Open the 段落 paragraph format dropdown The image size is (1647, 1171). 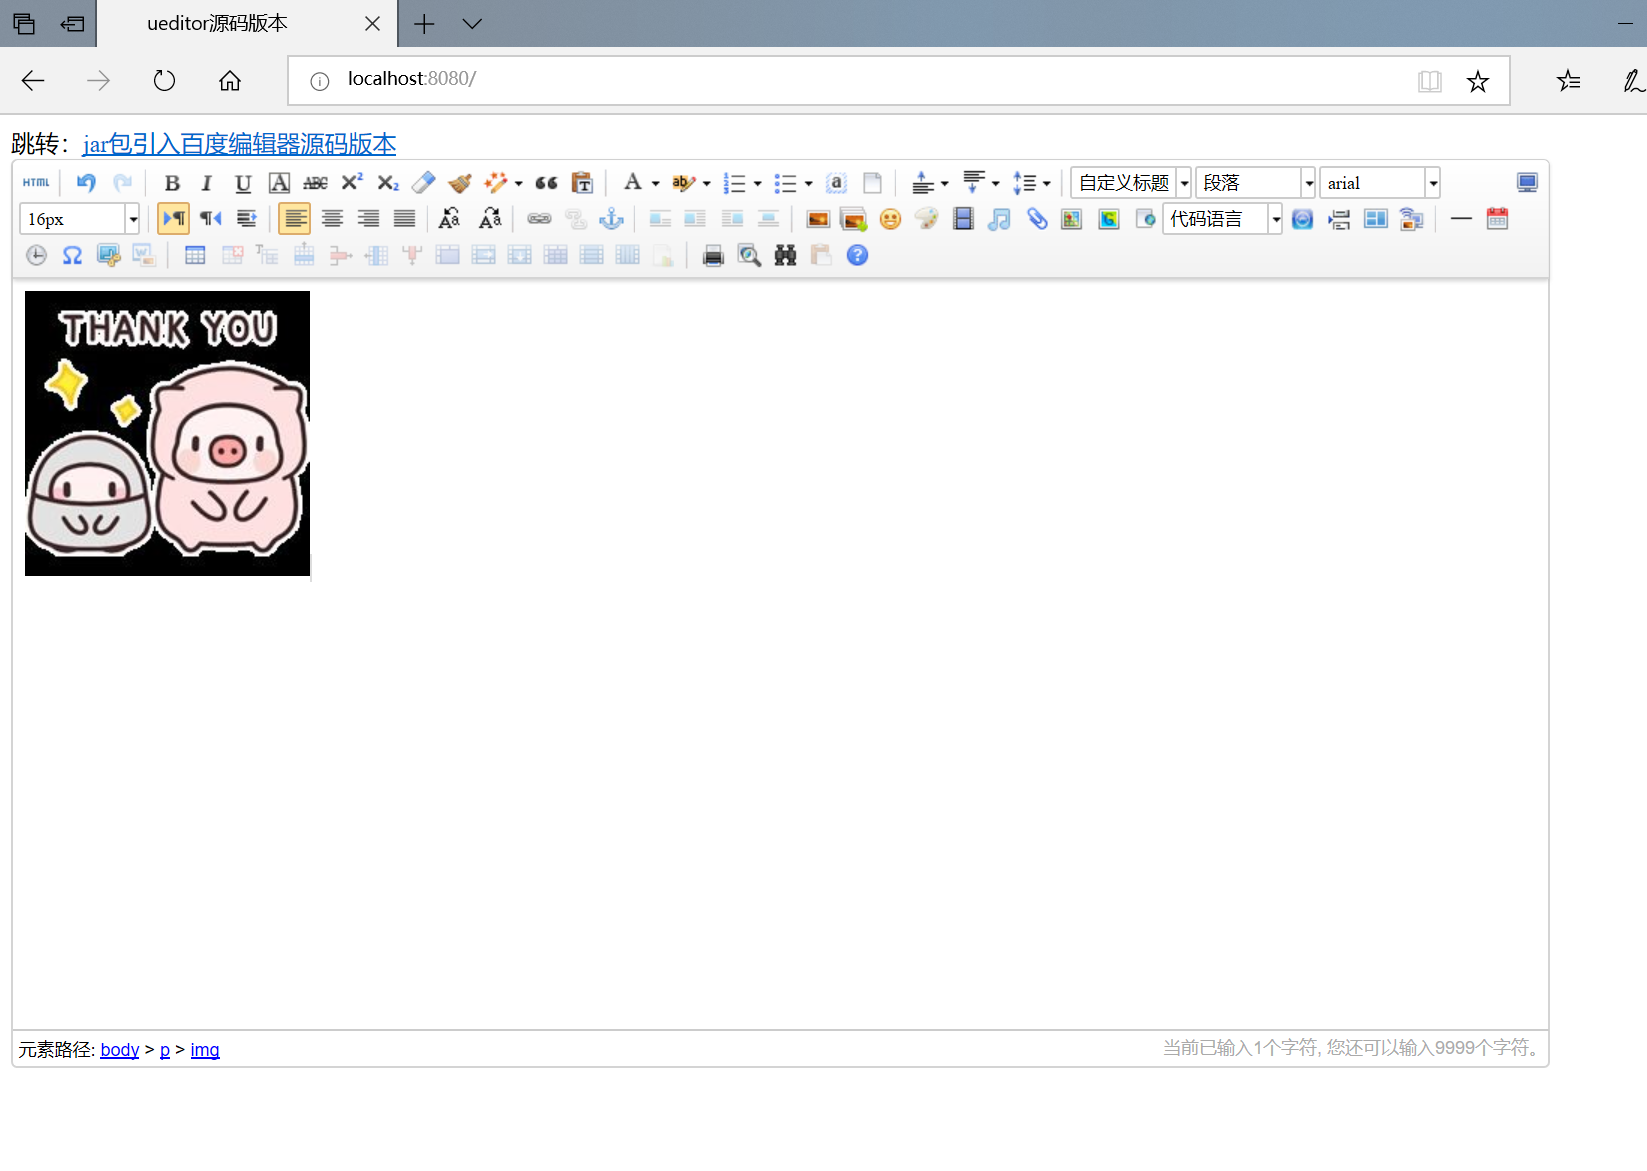[x=1255, y=183]
